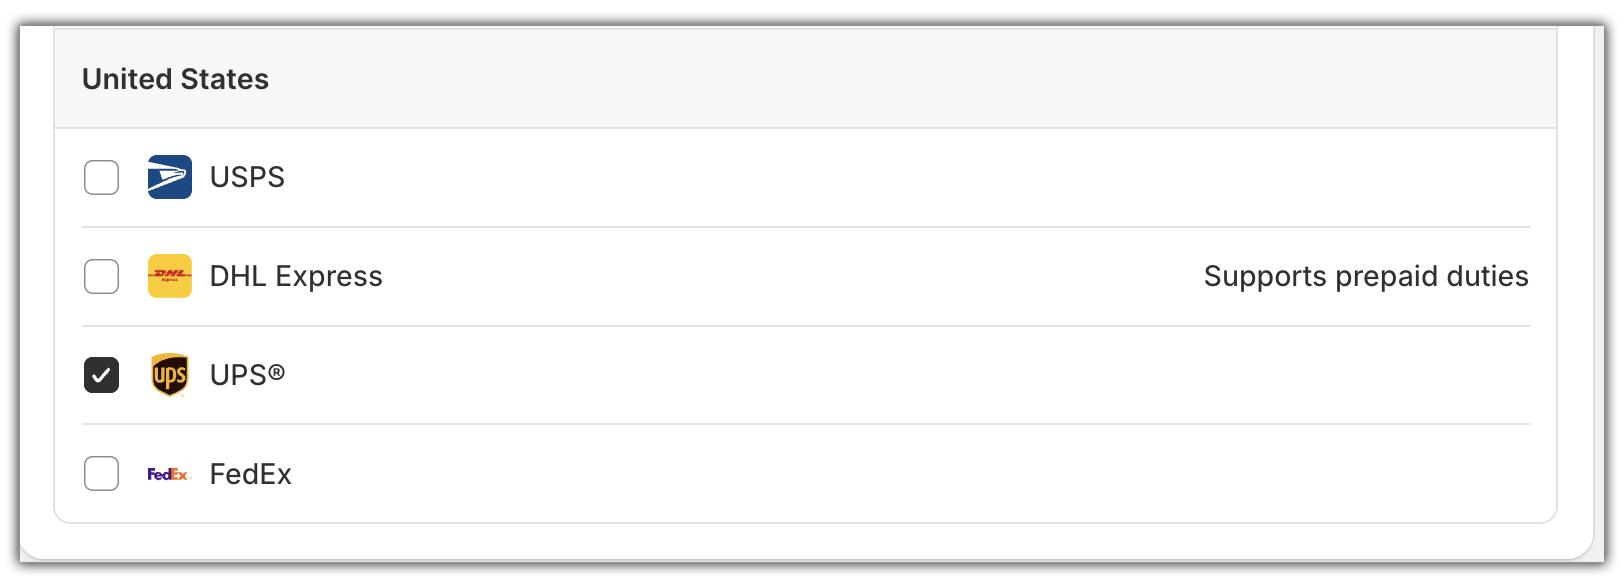Click the UPS shield logo icon
Viewport: 1623px width, 581px height.
pyautogui.click(x=169, y=375)
